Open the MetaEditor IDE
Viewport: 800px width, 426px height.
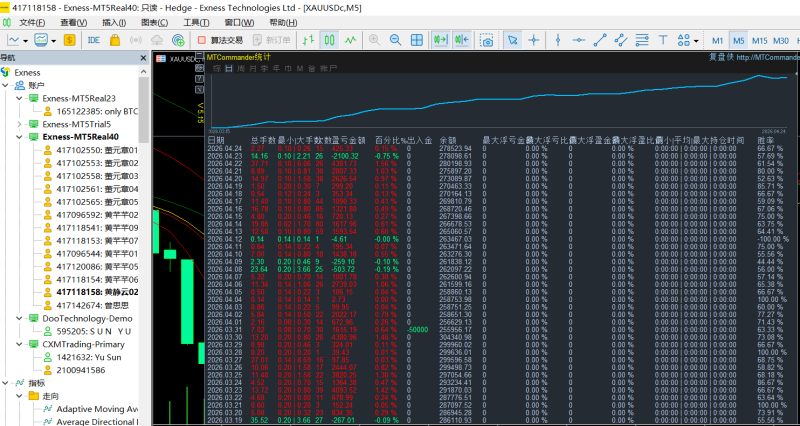pyautogui.click(x=94, y=40)
